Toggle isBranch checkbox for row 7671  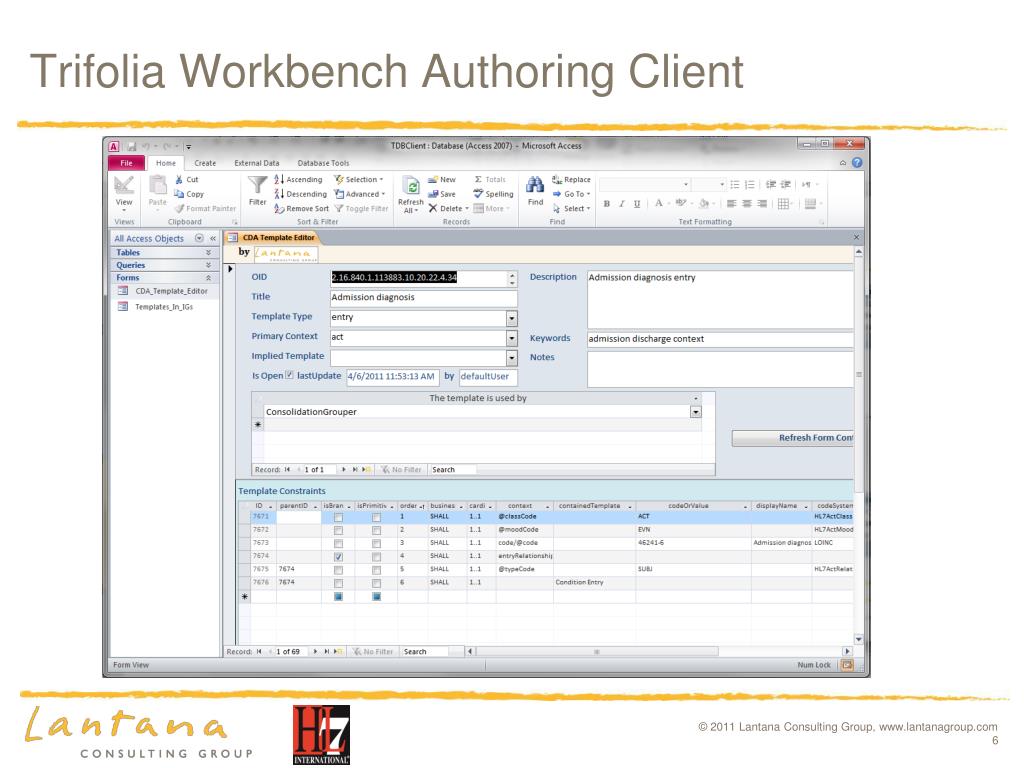tap(338, 517)
